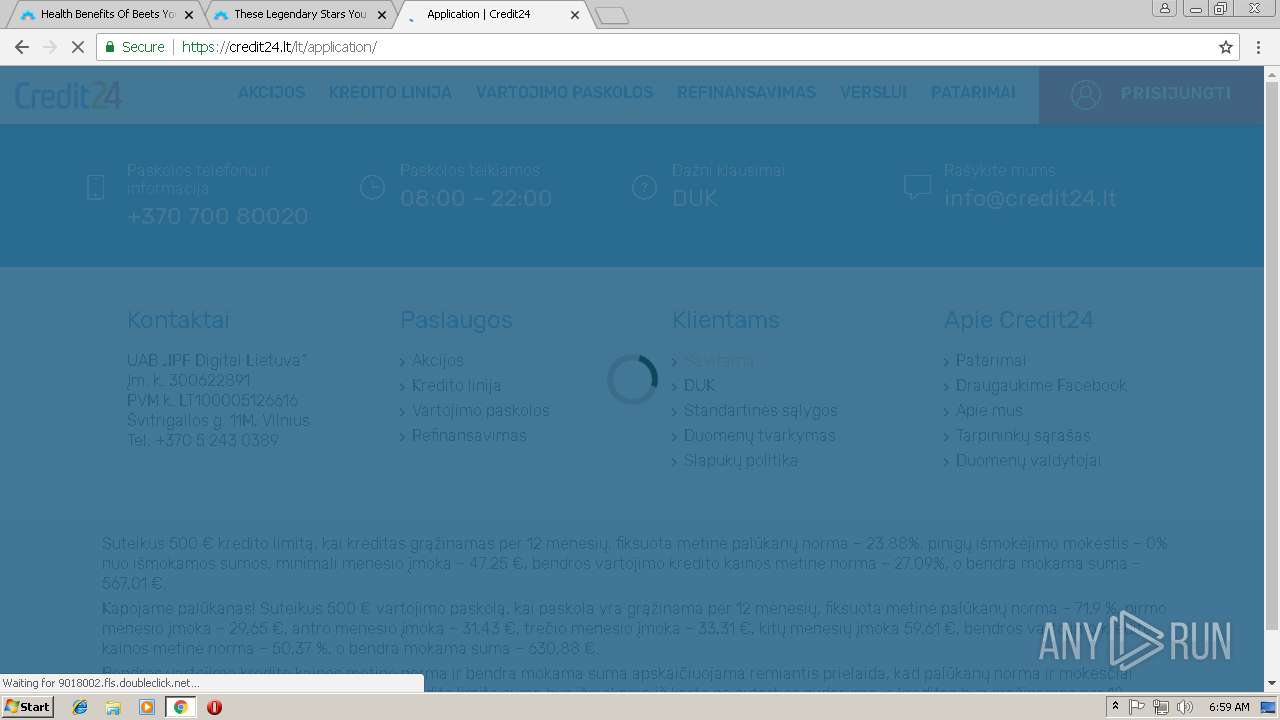
Task: Open the REFINANSAVIMAS menu item
Action: tap(746, 93)
